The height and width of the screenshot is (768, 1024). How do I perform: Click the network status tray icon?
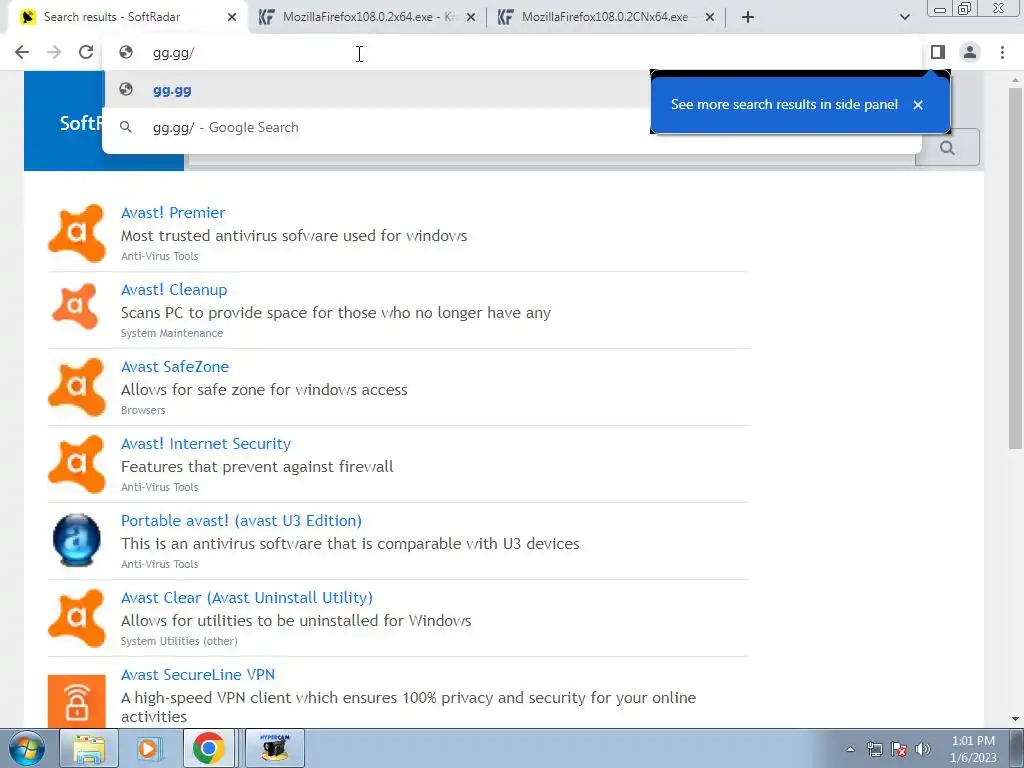[x=874, y=749]
